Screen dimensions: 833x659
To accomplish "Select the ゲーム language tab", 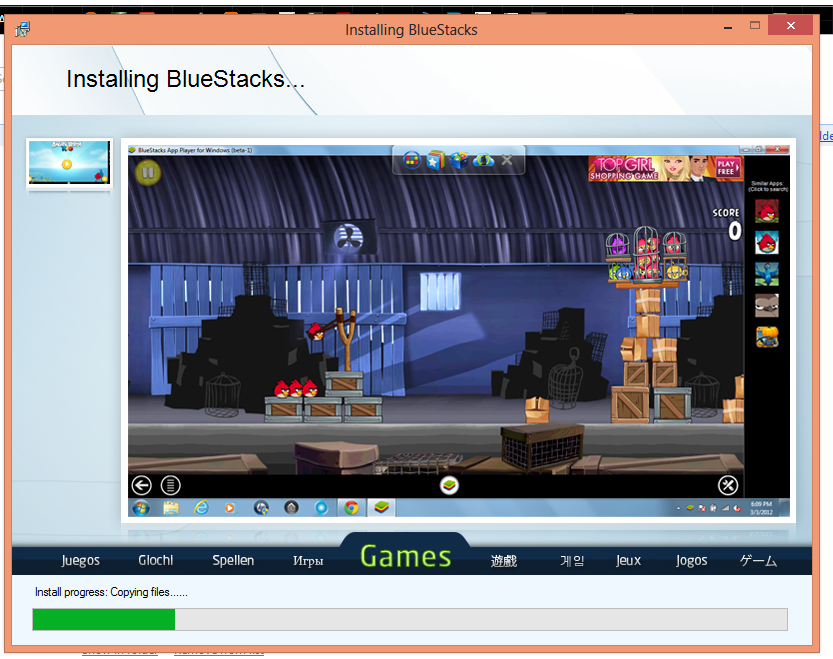I will tap(758, 561).
